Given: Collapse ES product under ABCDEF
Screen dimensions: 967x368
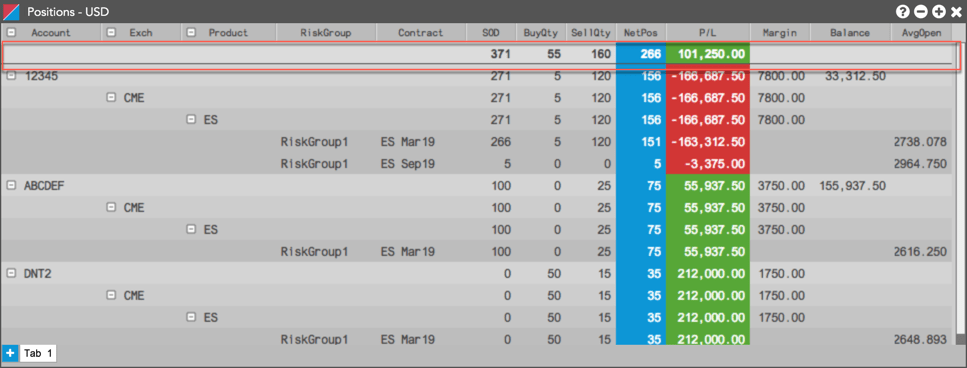Looking at the screenshot, I should click(x=191, y=229).
